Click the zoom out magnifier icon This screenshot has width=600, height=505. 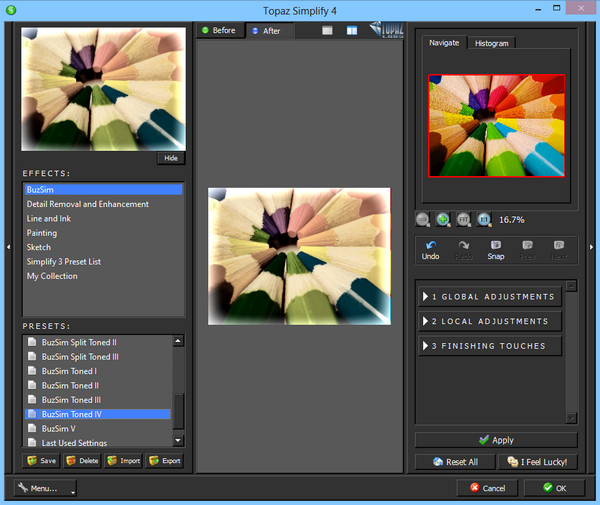coord(423,219)
